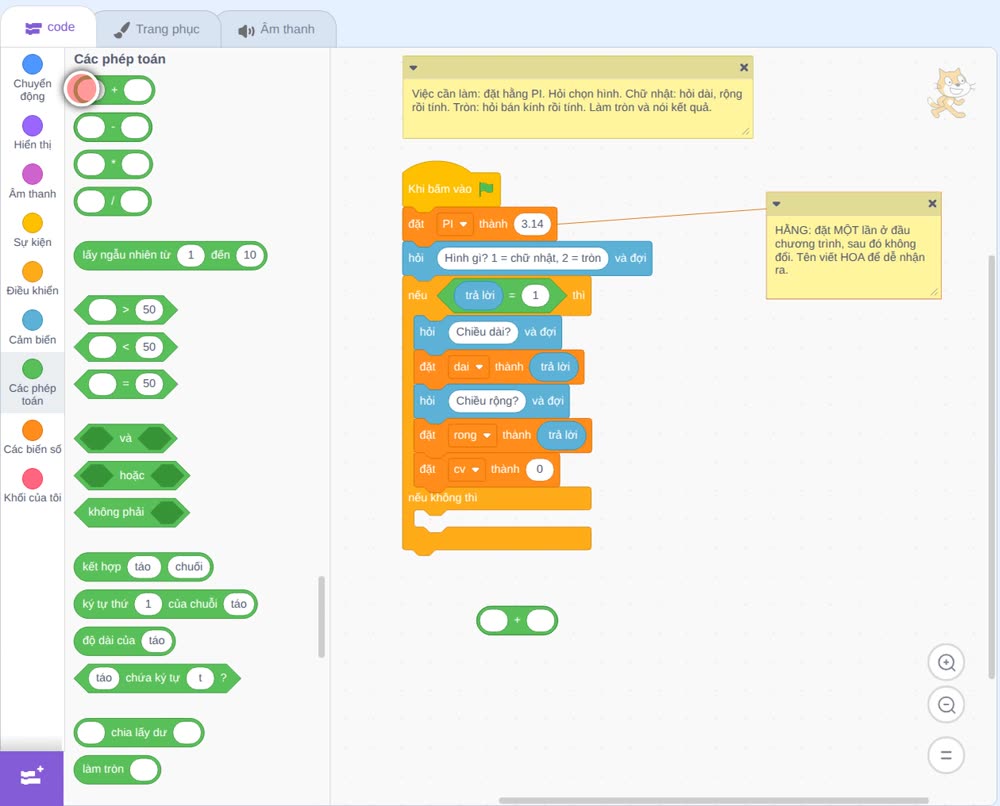Open the Điều khiển block category
Screen dimensions: 1000x806
coord(33,279)
